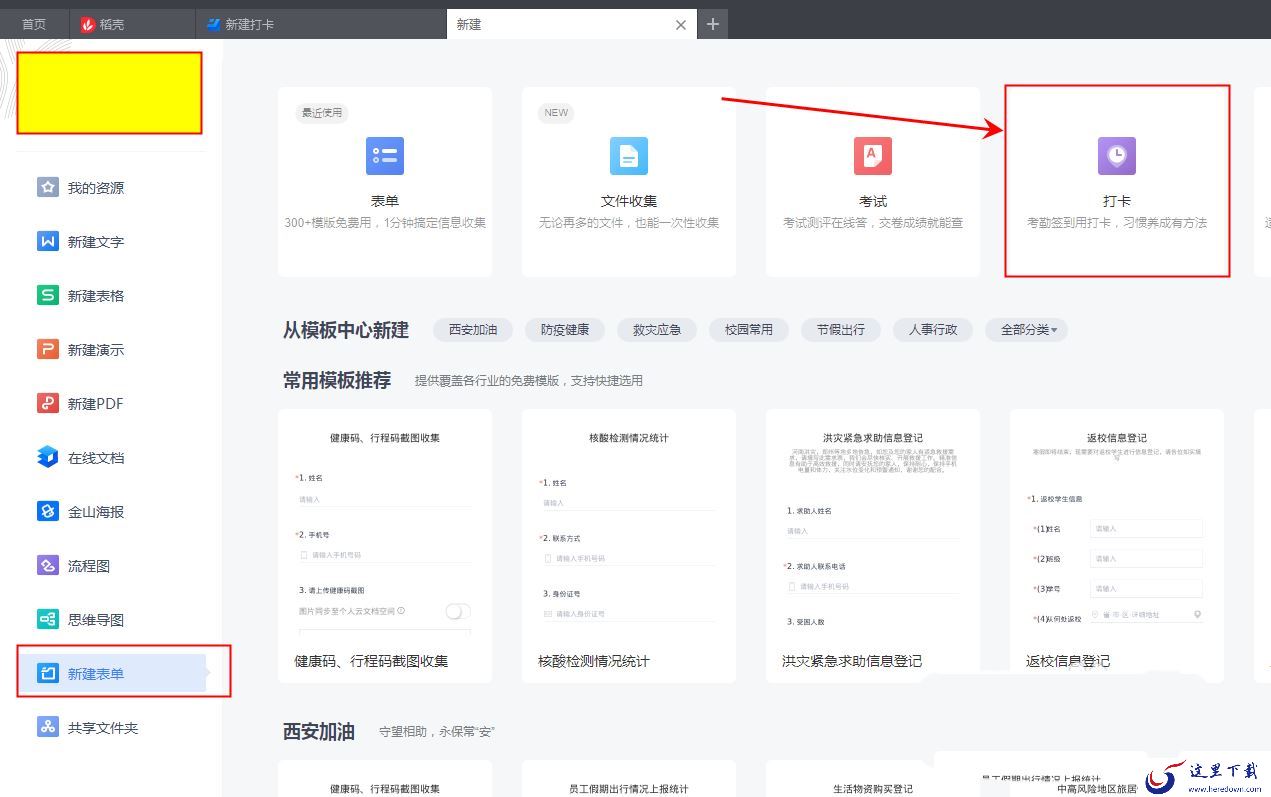Click 共享文件夹 label in sidebar
The image size is (1271, 797).
tap(103, 728)
